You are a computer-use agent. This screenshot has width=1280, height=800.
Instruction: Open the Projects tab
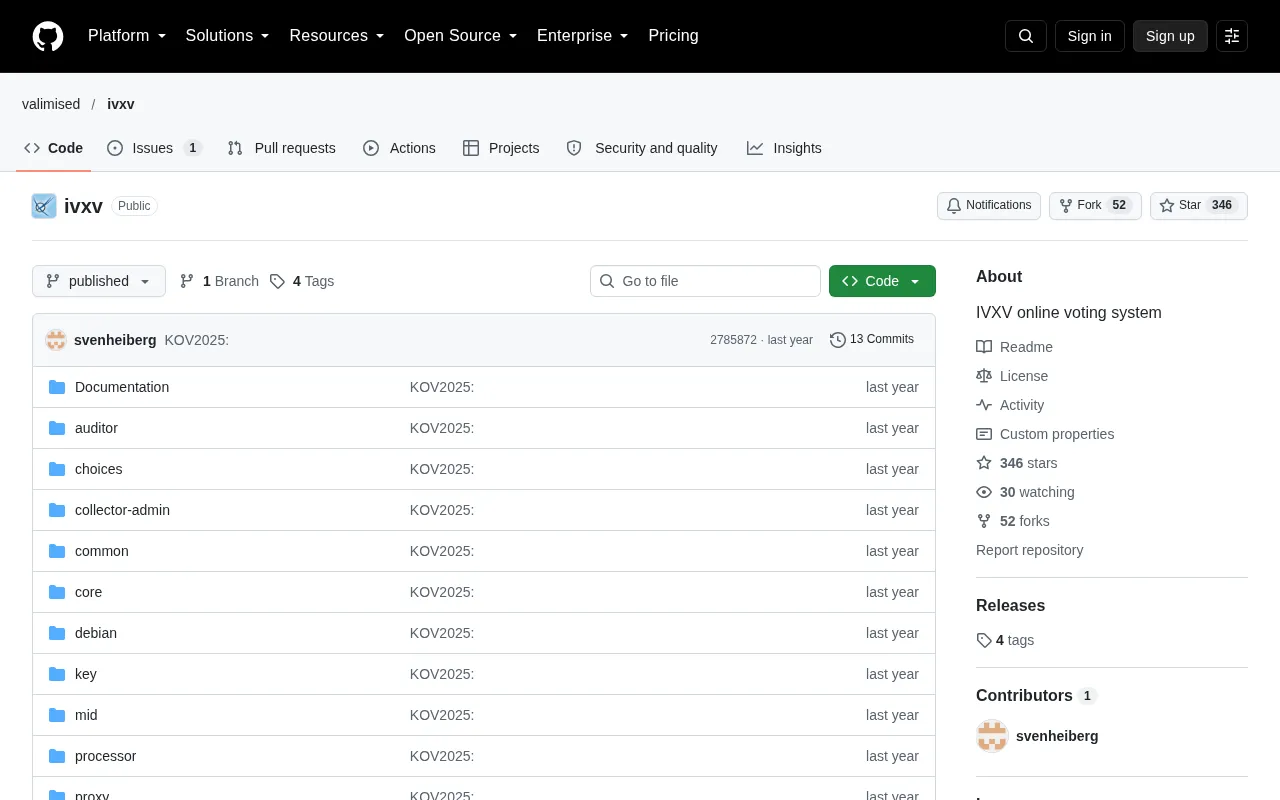coord(501,148)
